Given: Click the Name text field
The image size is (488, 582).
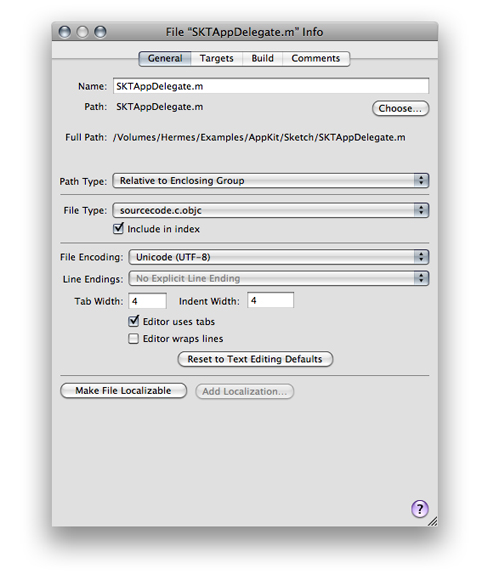Looking at the screenshot, I should [x=271, y=86].
